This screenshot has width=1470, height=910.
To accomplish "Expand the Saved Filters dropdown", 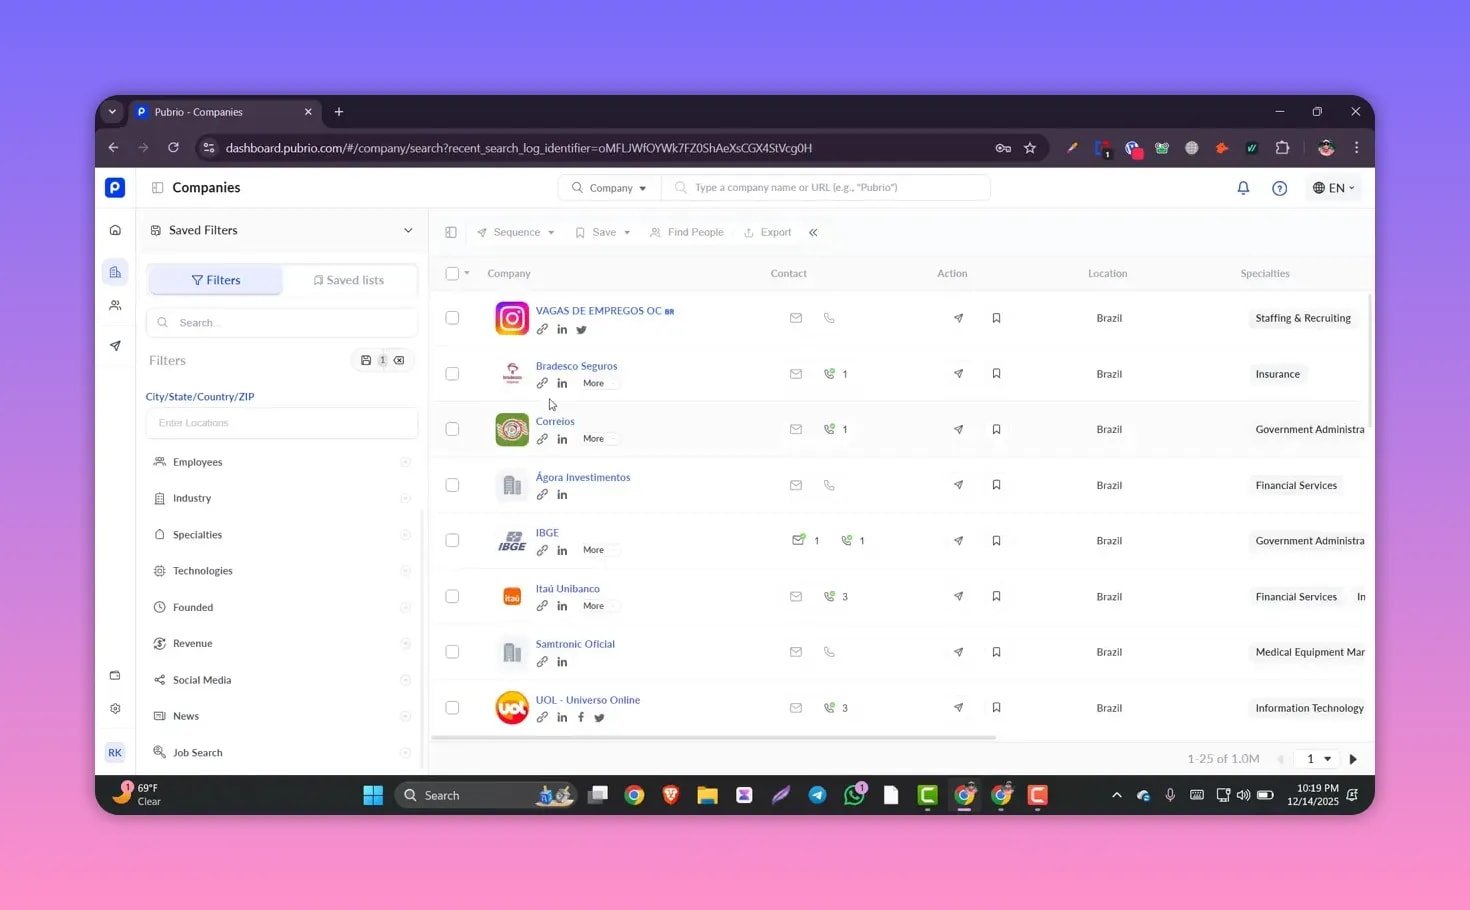I will 408,231.
